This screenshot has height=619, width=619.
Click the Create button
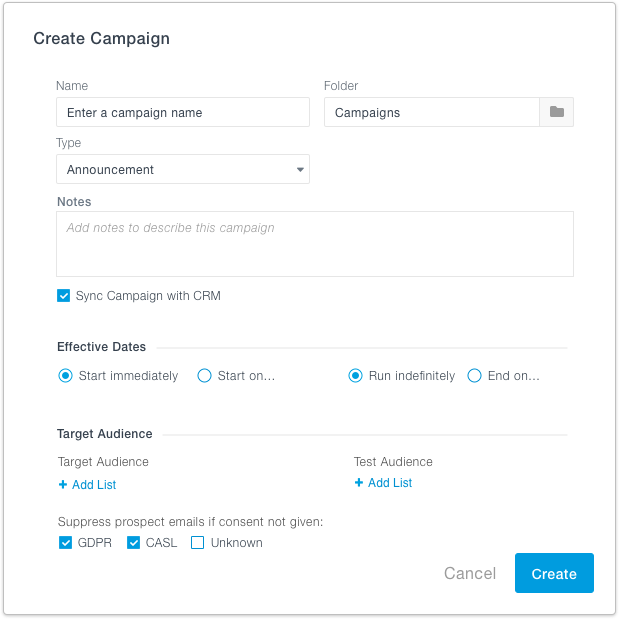click(554, 573)
